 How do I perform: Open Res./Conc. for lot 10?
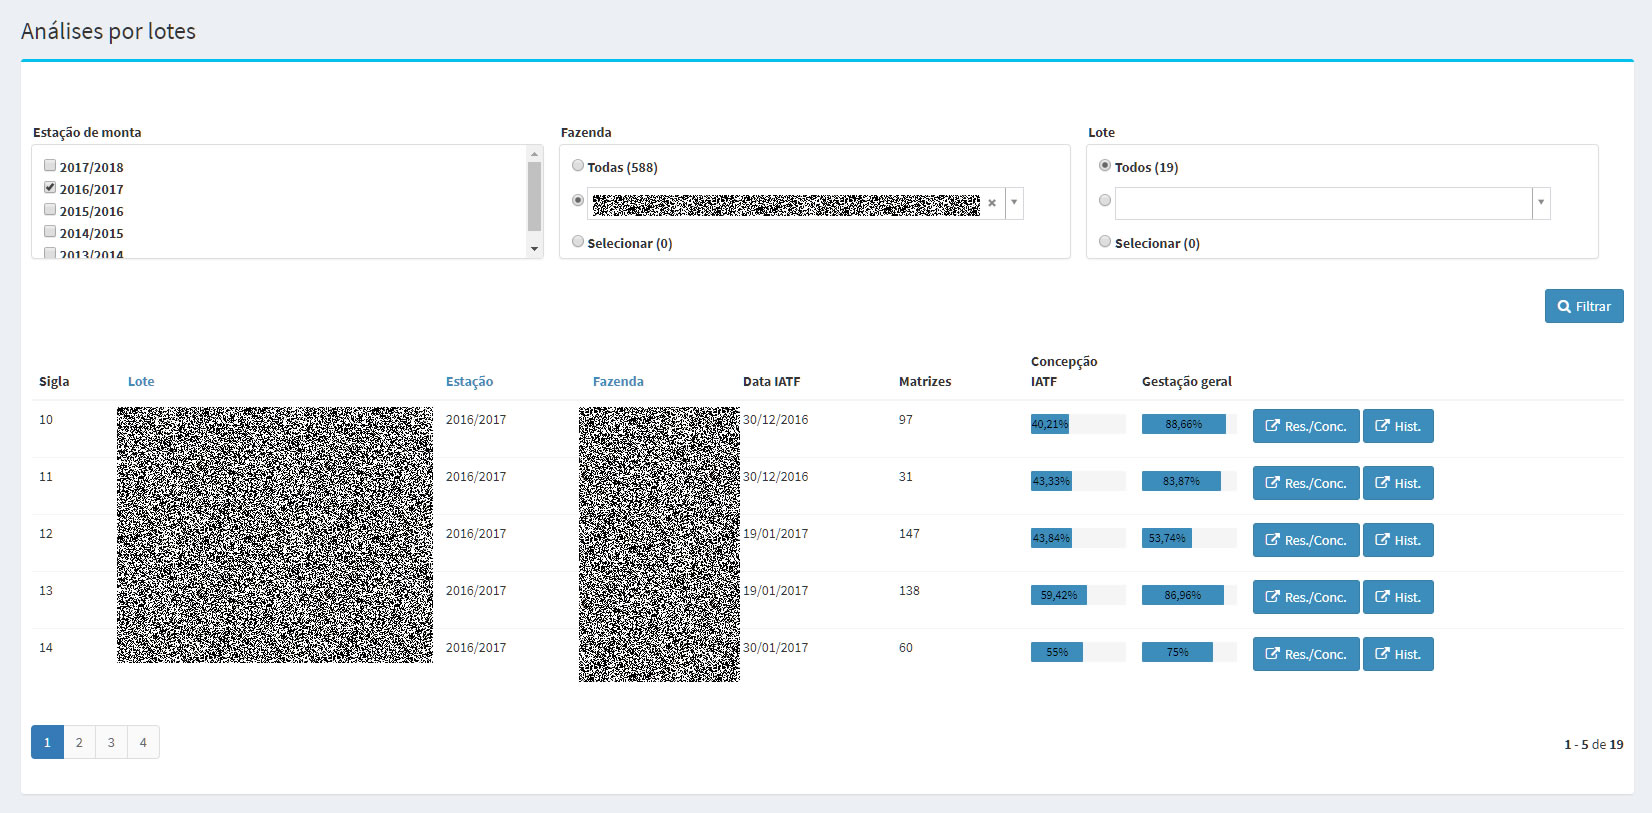pyautogui.click(x=1306, y=426)
